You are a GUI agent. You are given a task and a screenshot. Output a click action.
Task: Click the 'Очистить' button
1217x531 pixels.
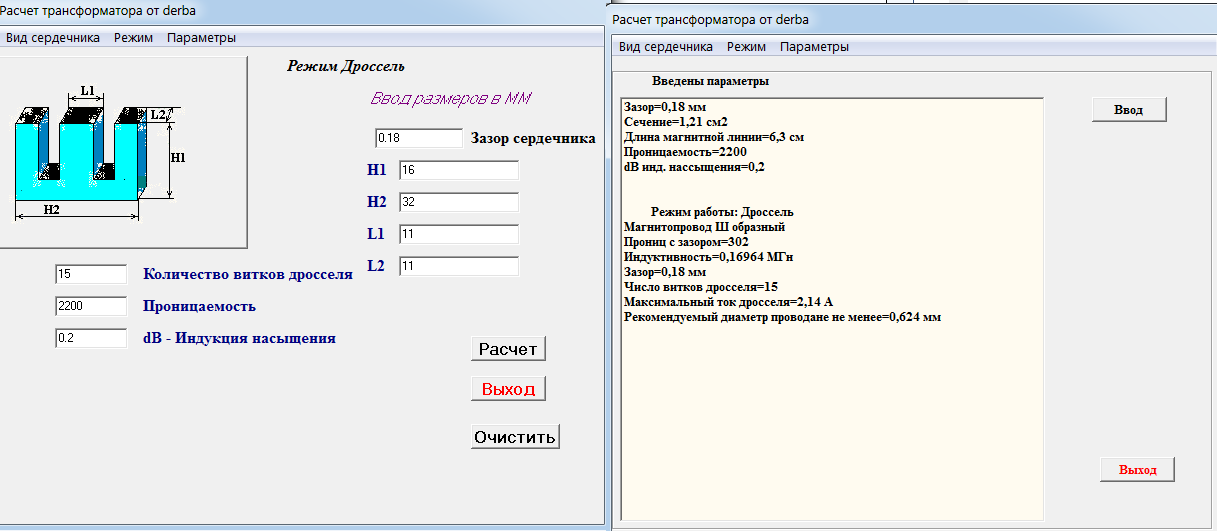pyautogui.click(x=514, y=437)
